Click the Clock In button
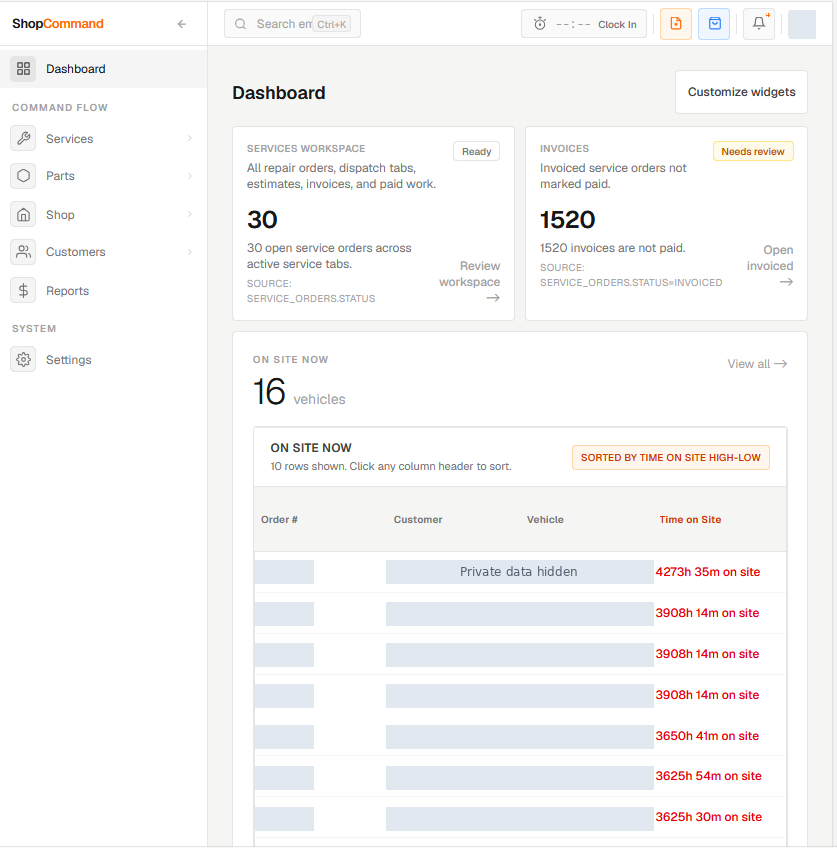 click(x=583, y=24)
